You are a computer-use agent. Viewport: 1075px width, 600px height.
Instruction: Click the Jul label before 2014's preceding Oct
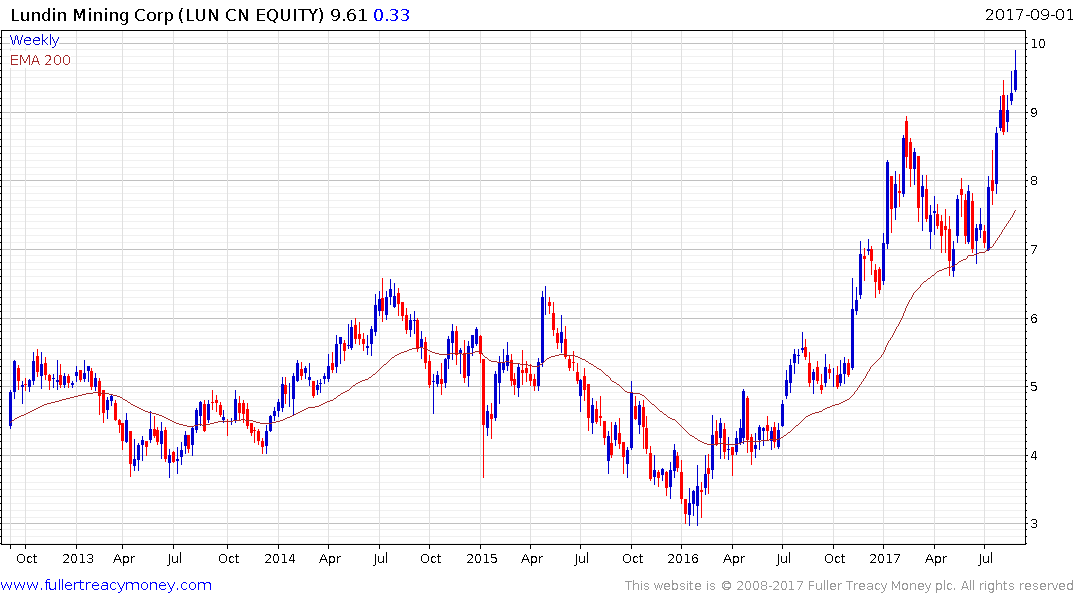174,558
